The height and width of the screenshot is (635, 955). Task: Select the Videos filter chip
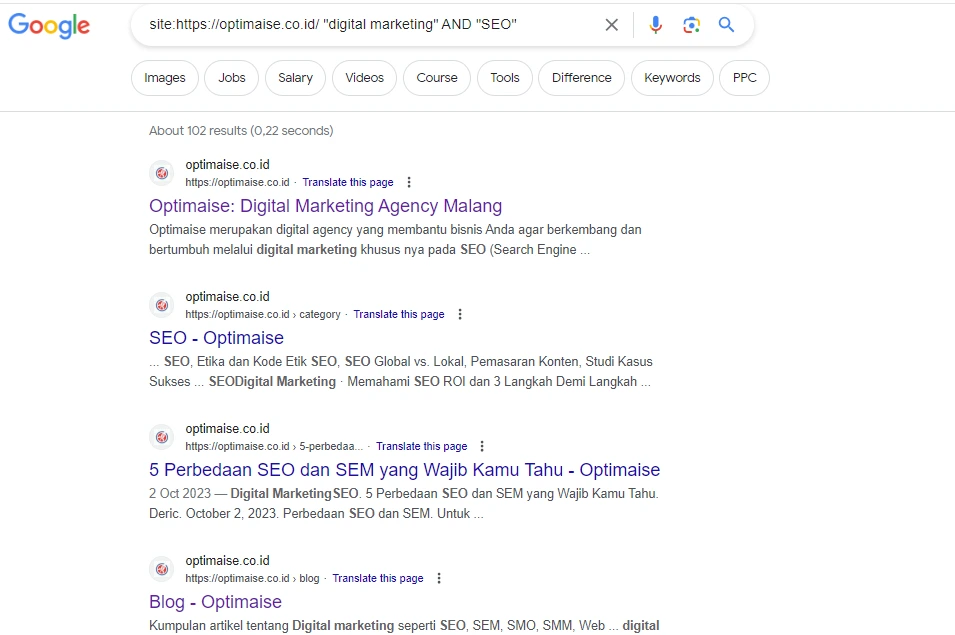tap(364, 78)
